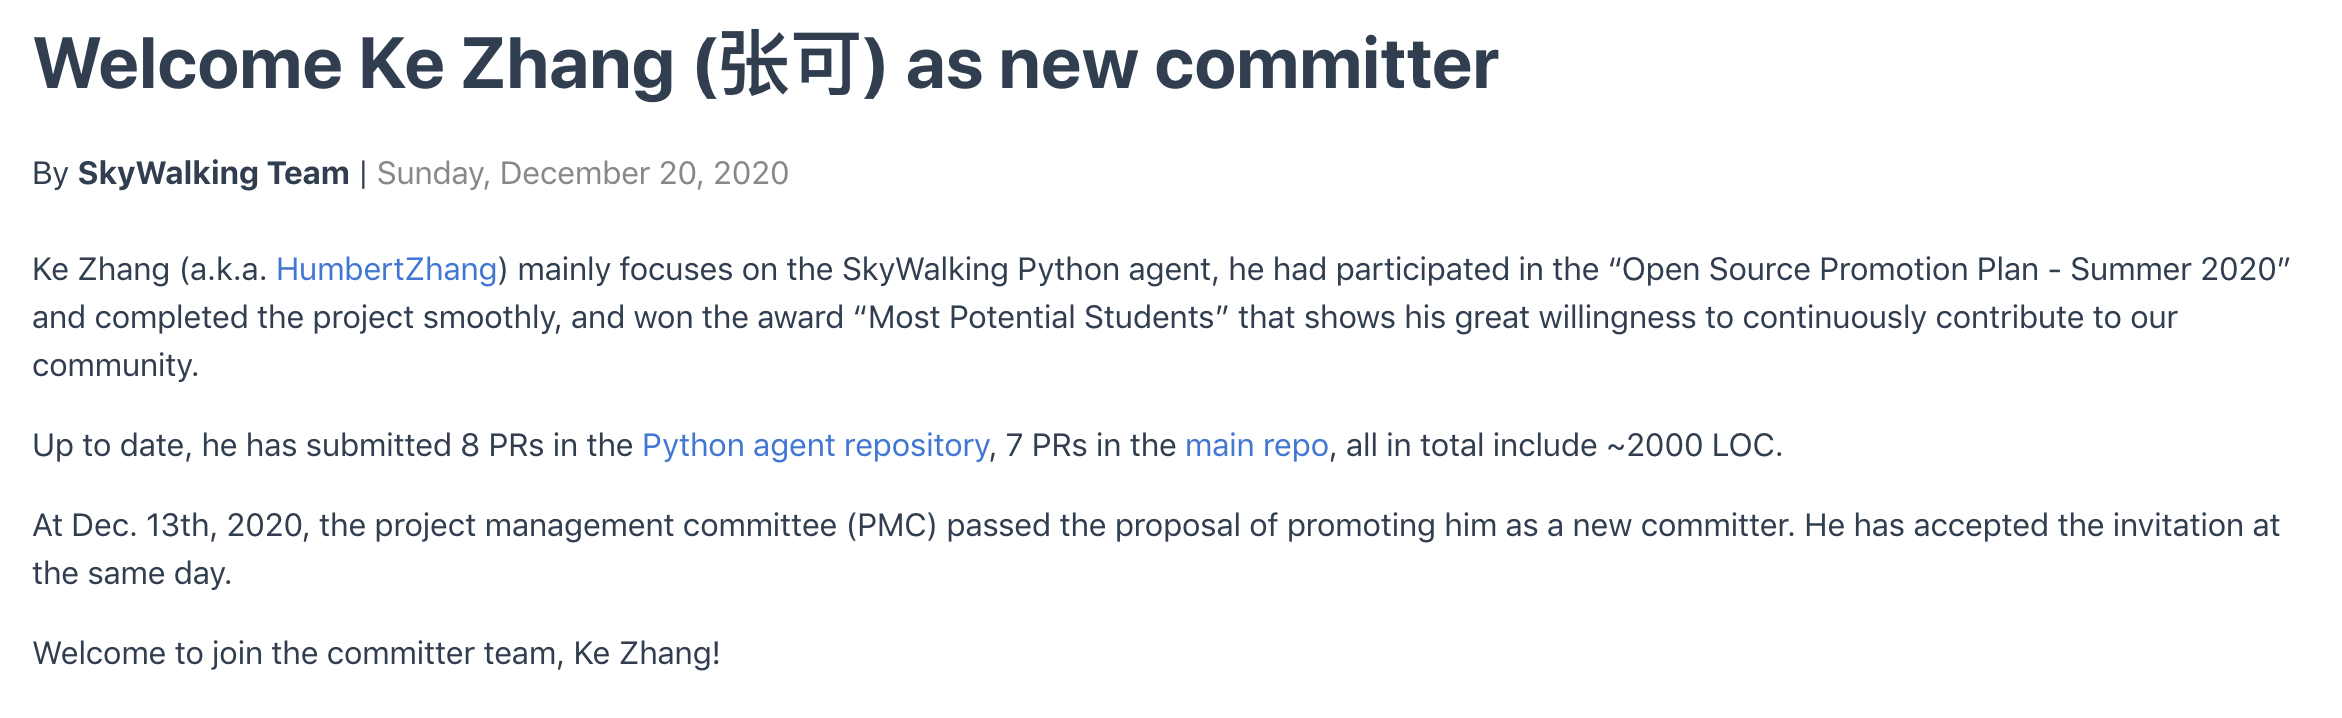Click the date Sunday, December 20, 2020
Image resolution: width=2342 pixels, height=718 pixels.
[x=582, y=174]
